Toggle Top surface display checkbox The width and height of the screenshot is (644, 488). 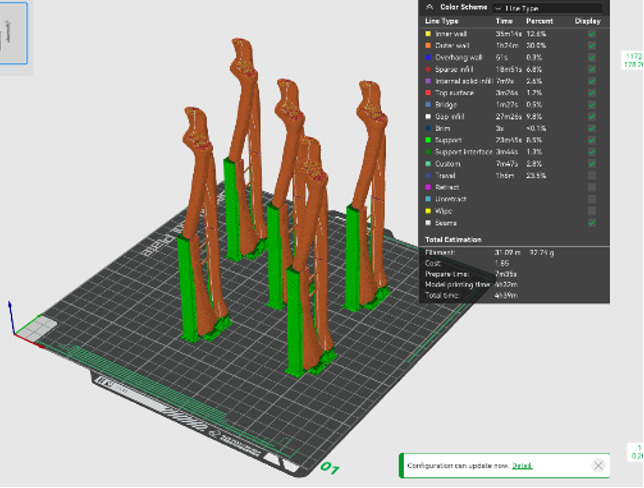pyautogui.click(x=592, y=93)
